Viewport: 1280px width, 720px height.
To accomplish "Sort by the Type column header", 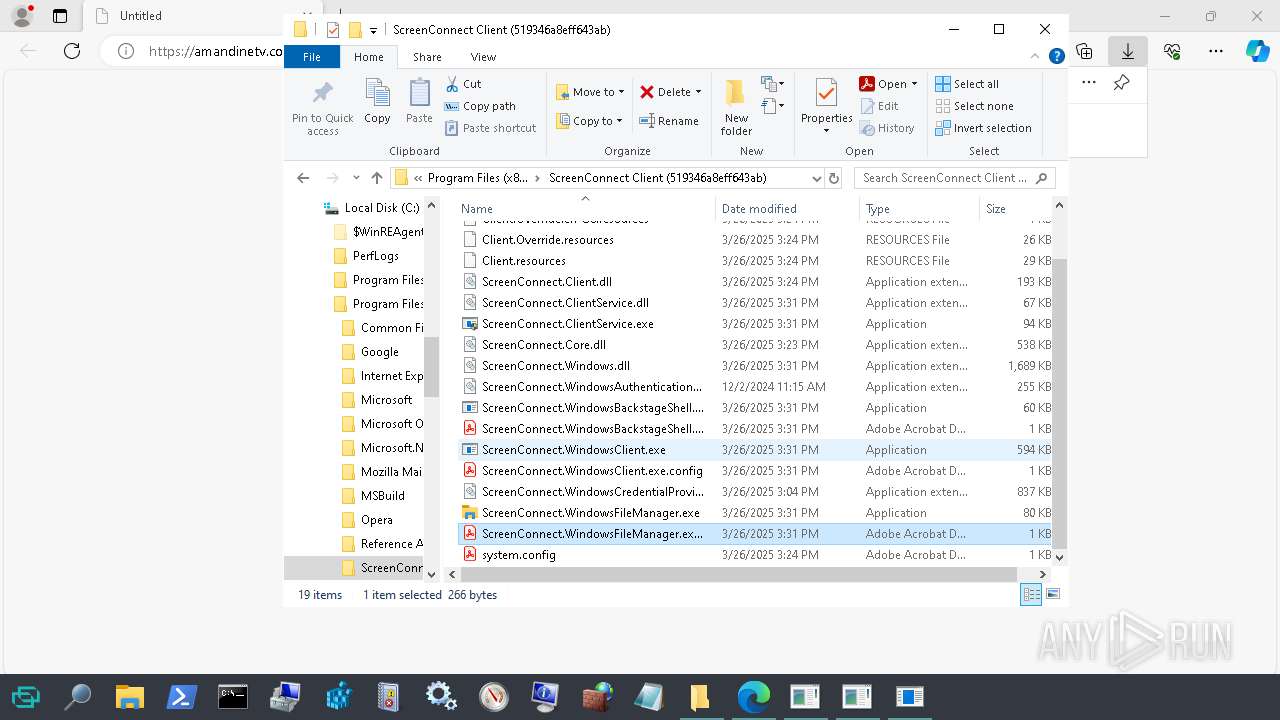I will (x=919, y=208).
